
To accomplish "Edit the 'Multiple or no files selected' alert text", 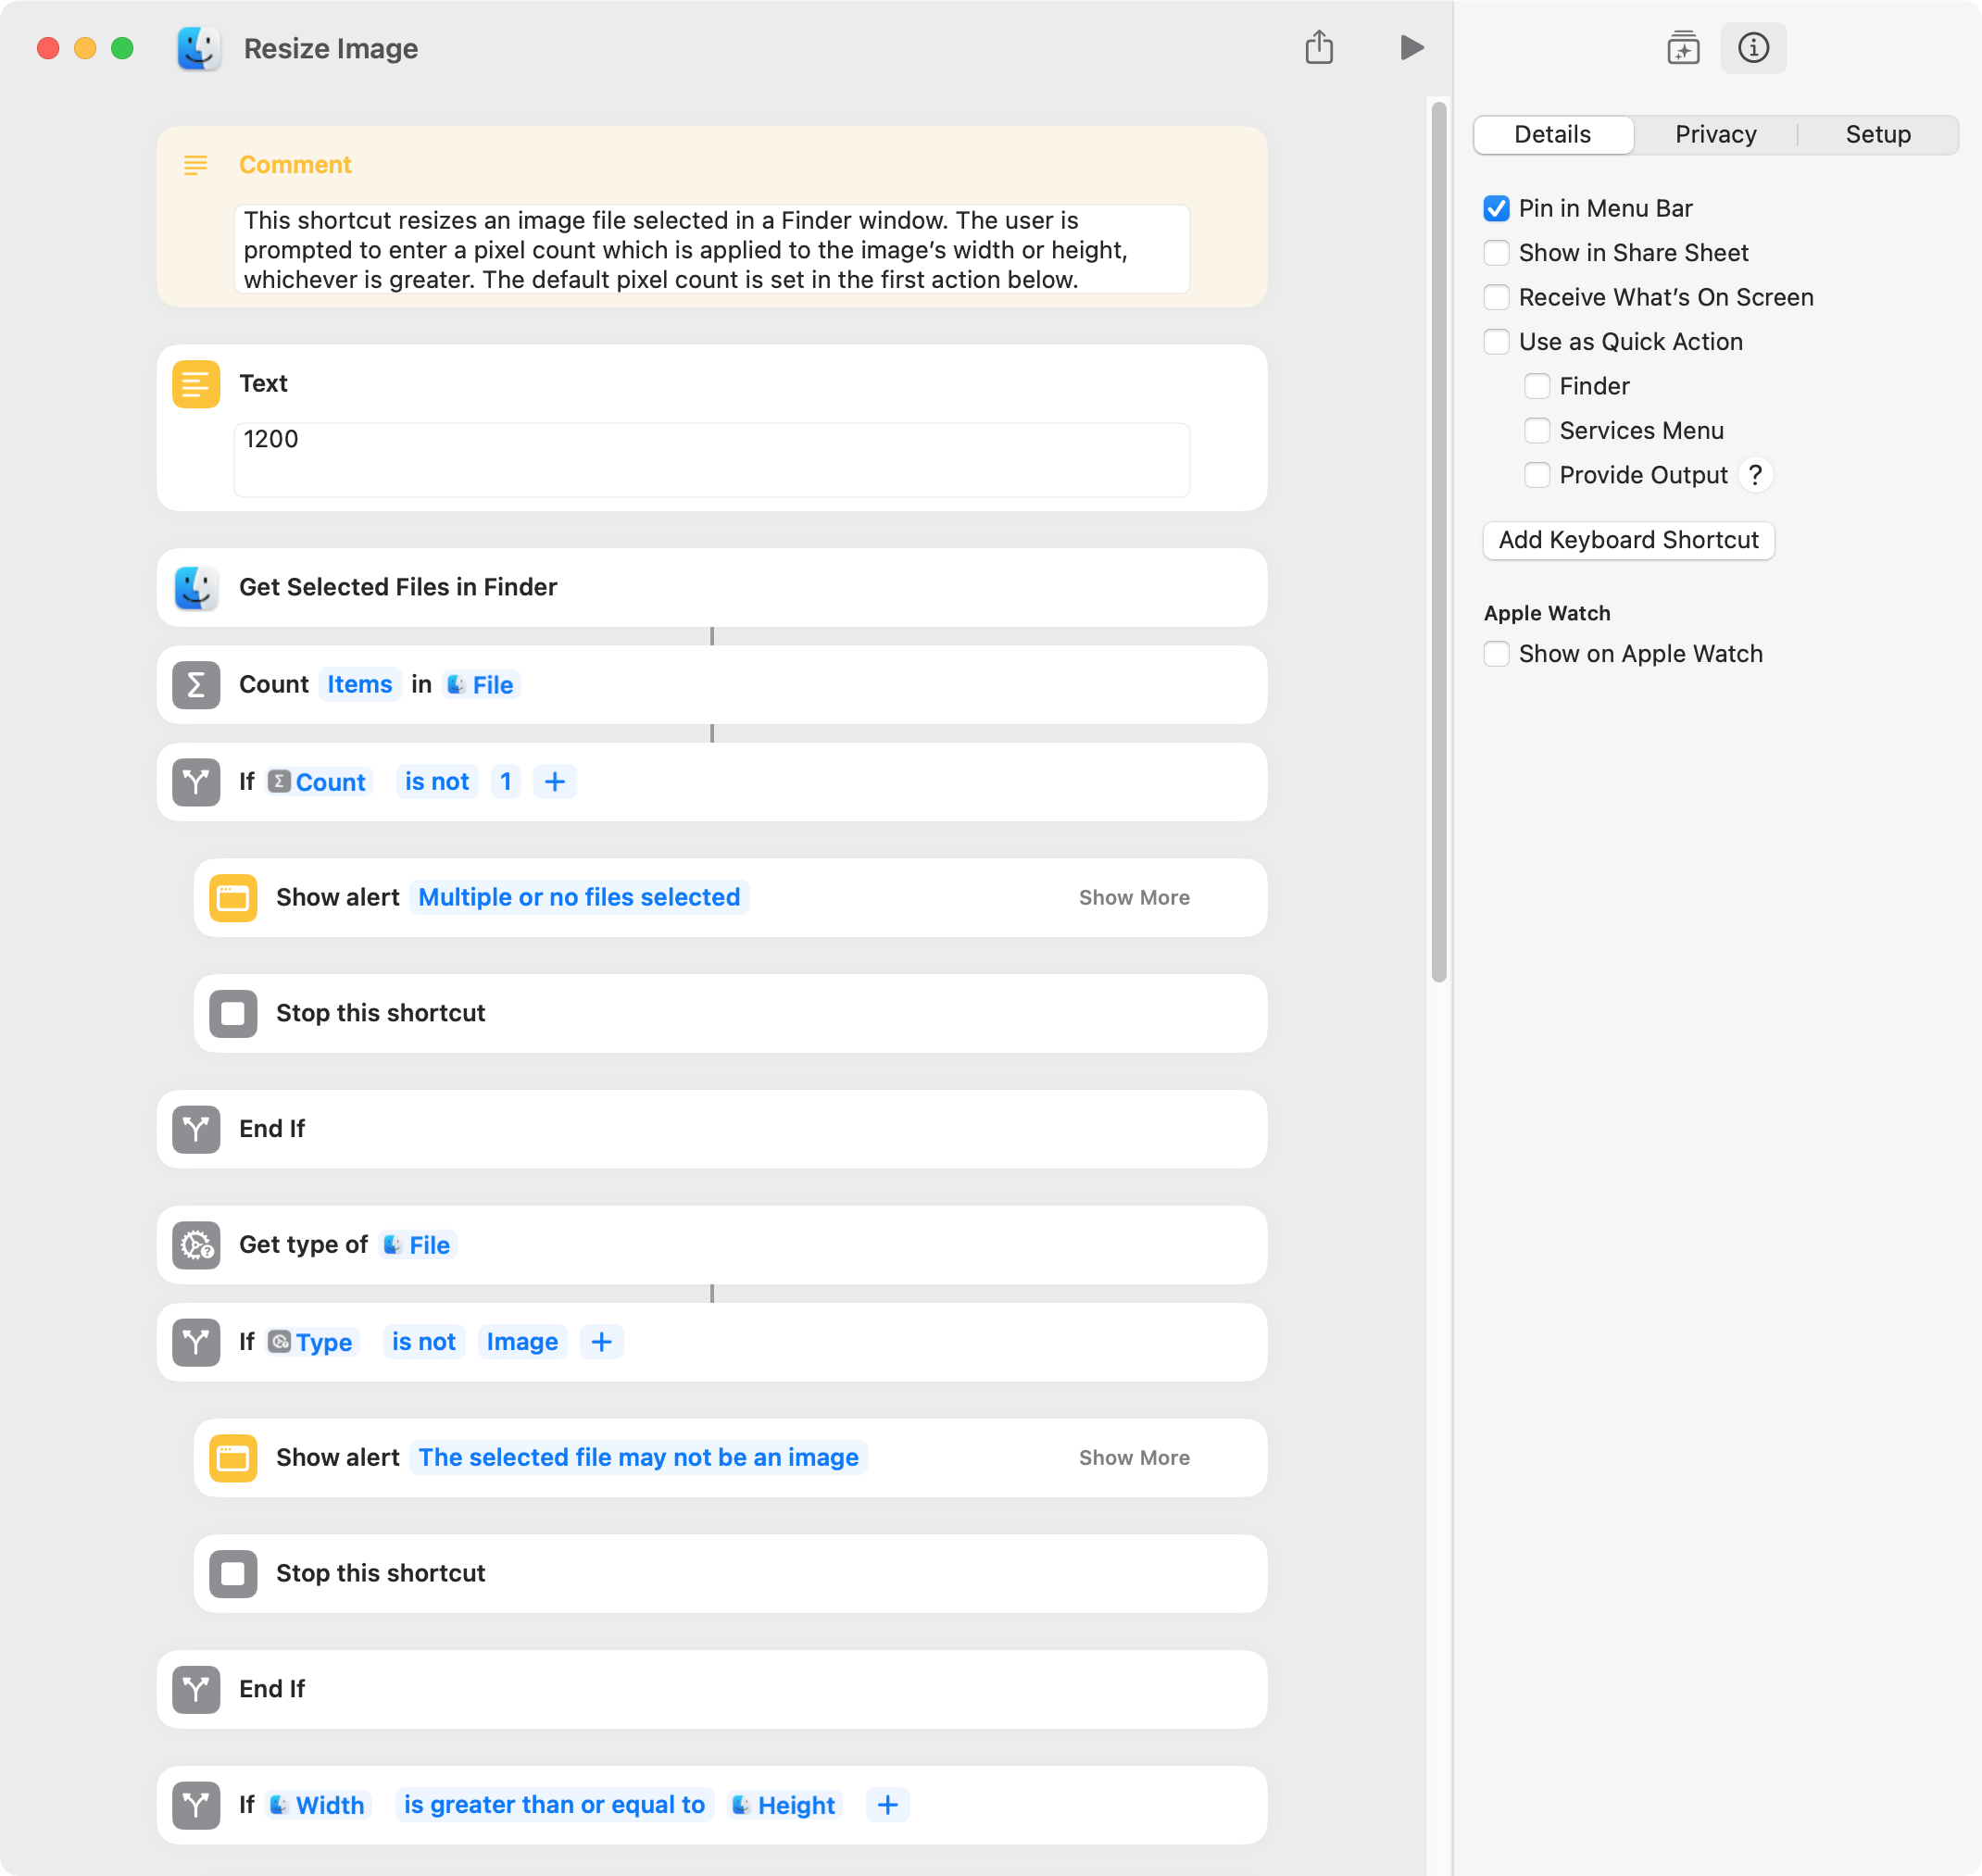I will [579, 898].
